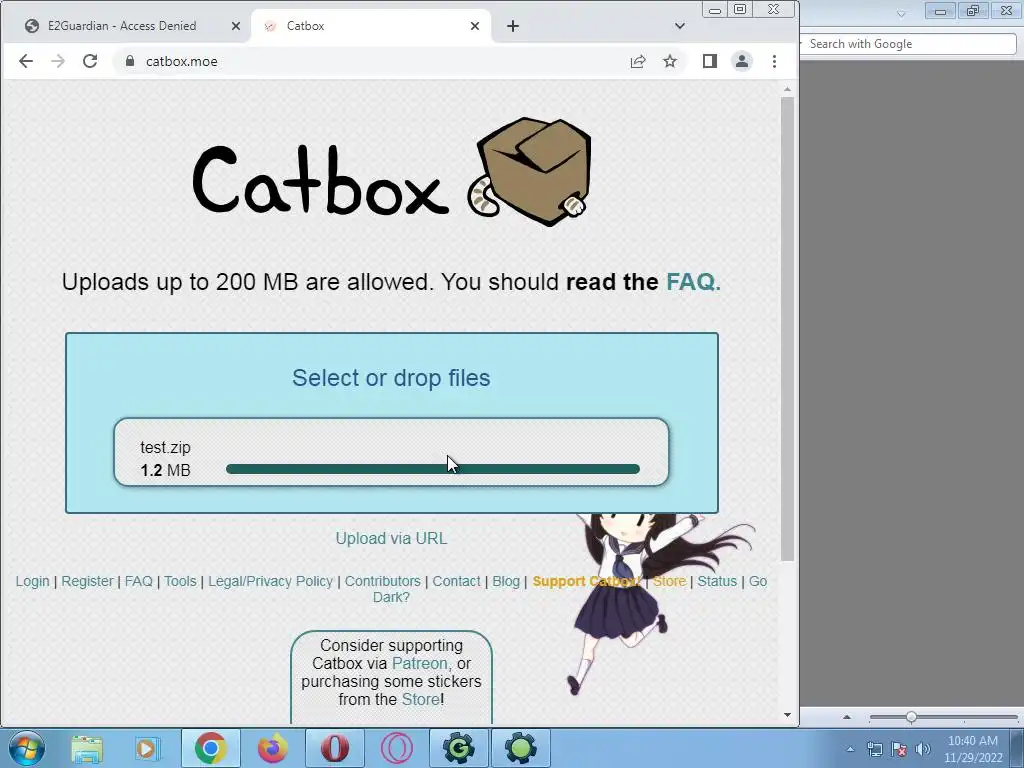Click the page scrollbar down arrow

788,715
